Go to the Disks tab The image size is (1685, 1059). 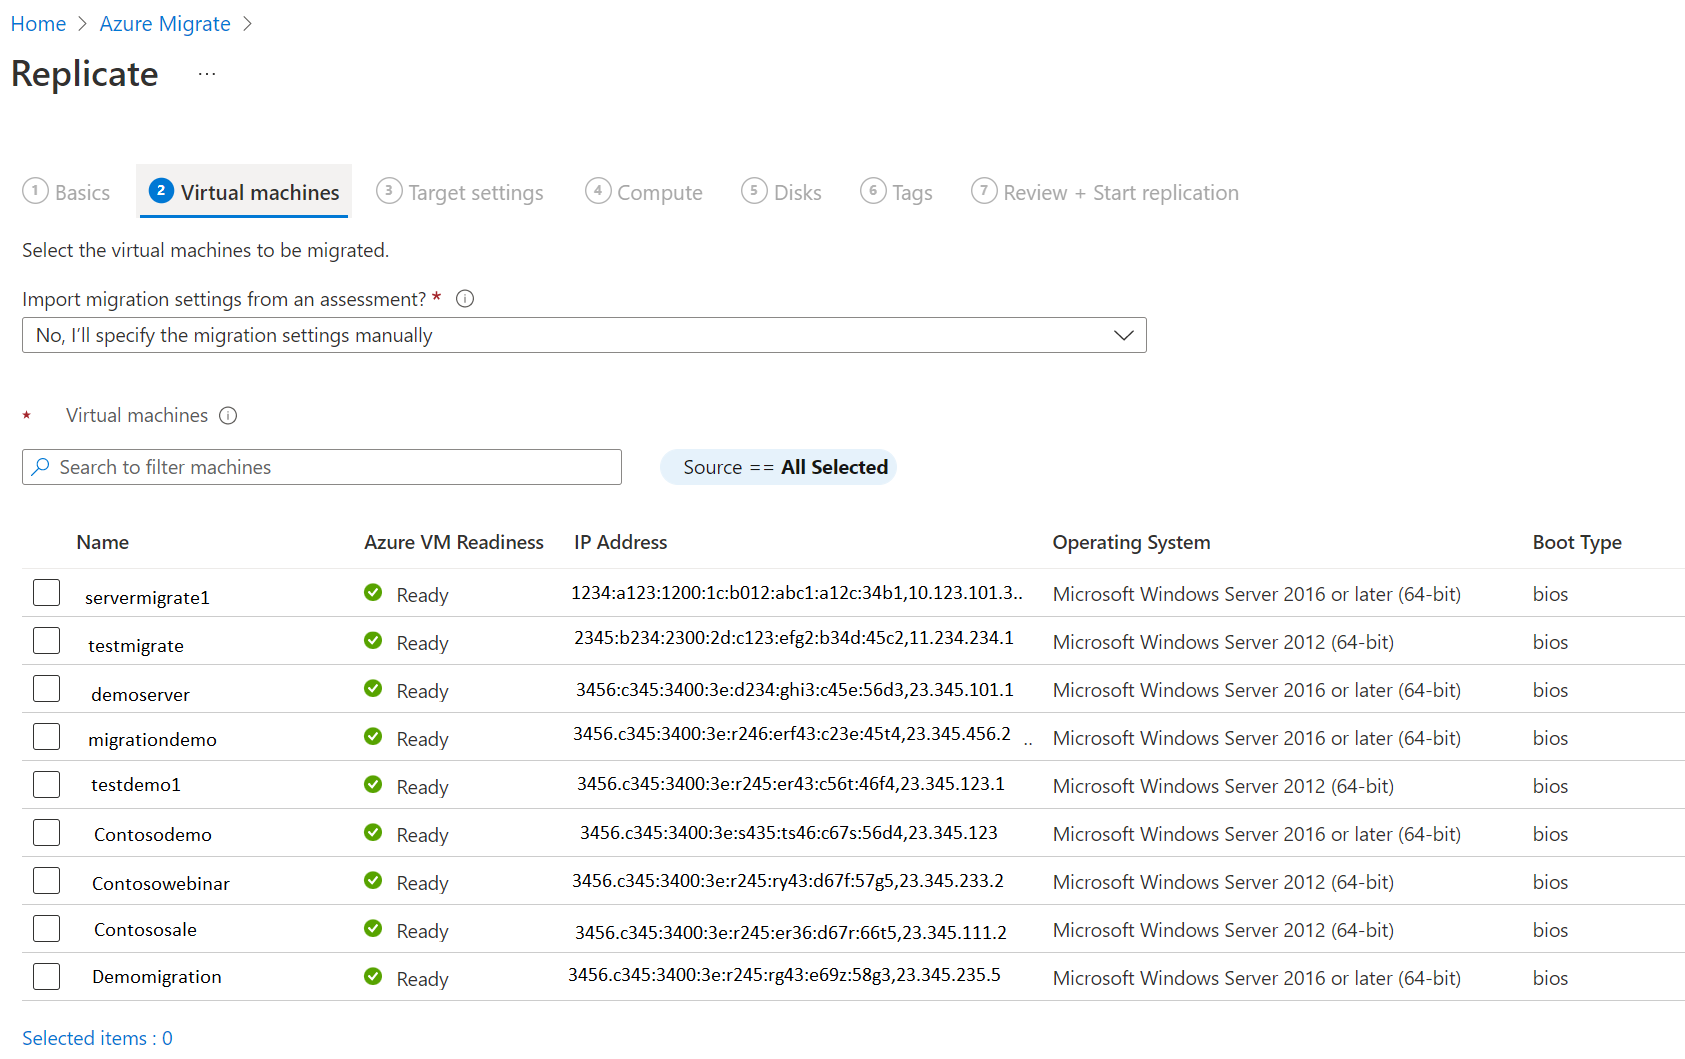coord(782,191)
